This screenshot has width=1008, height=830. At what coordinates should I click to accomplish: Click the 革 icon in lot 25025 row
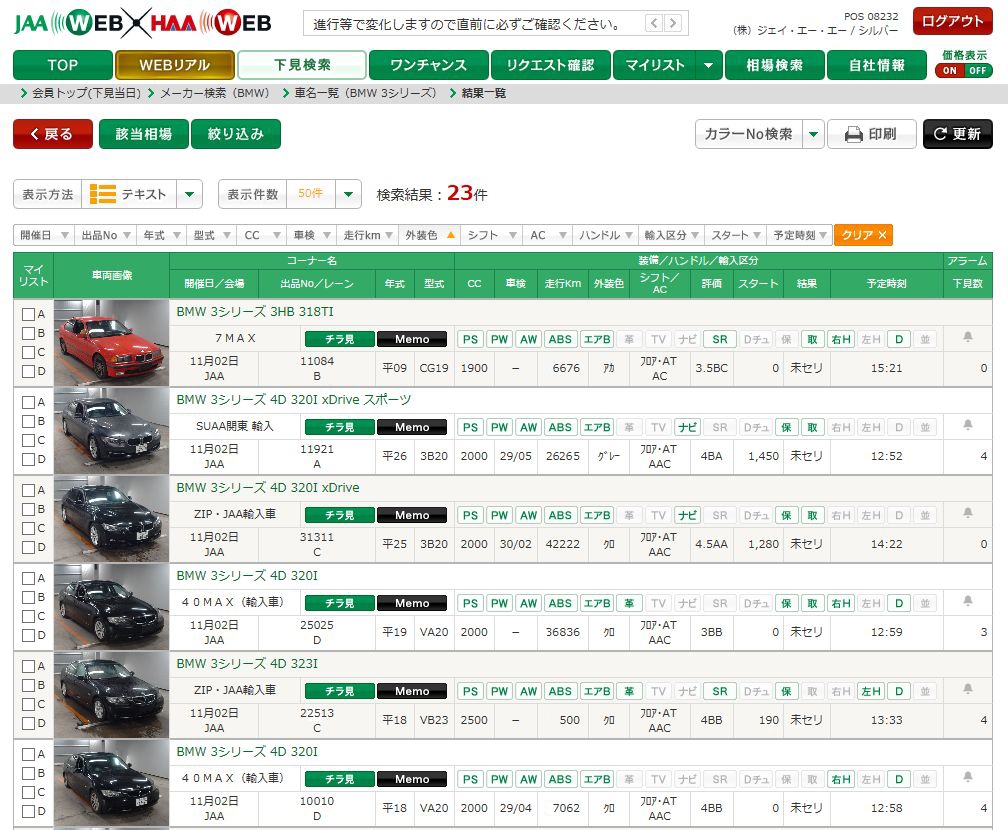pyautogui.click(x=629, y=604)
